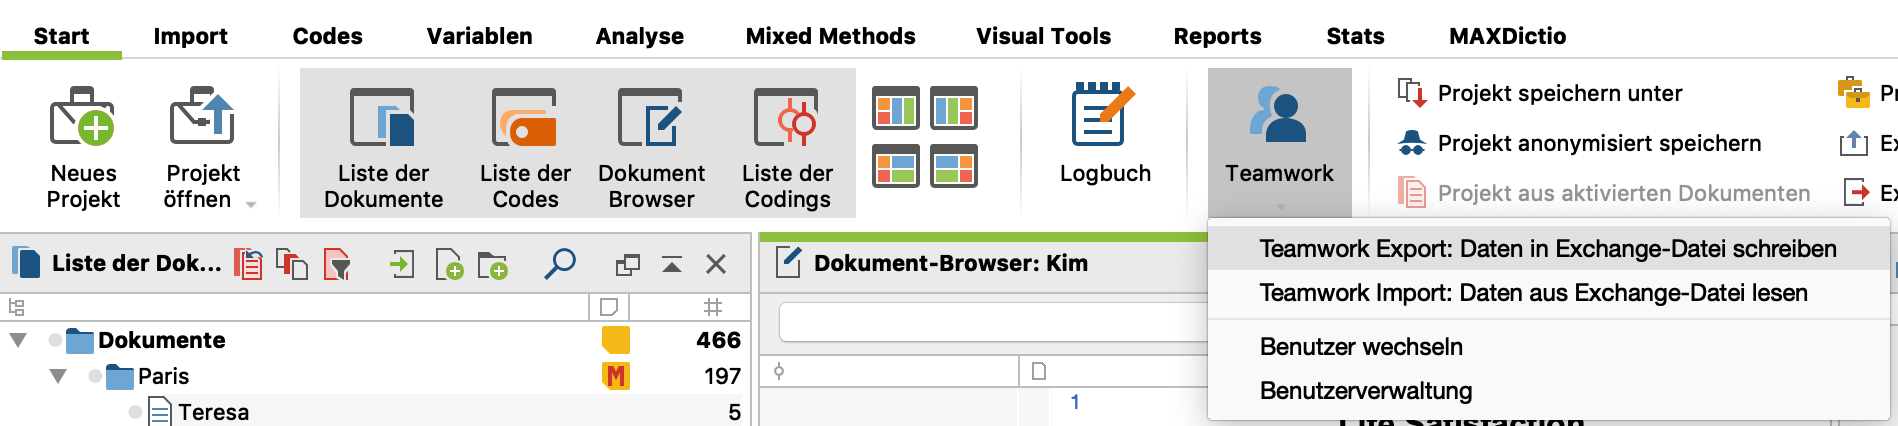Choose Projekt anonymisiert speichern

1599,143
